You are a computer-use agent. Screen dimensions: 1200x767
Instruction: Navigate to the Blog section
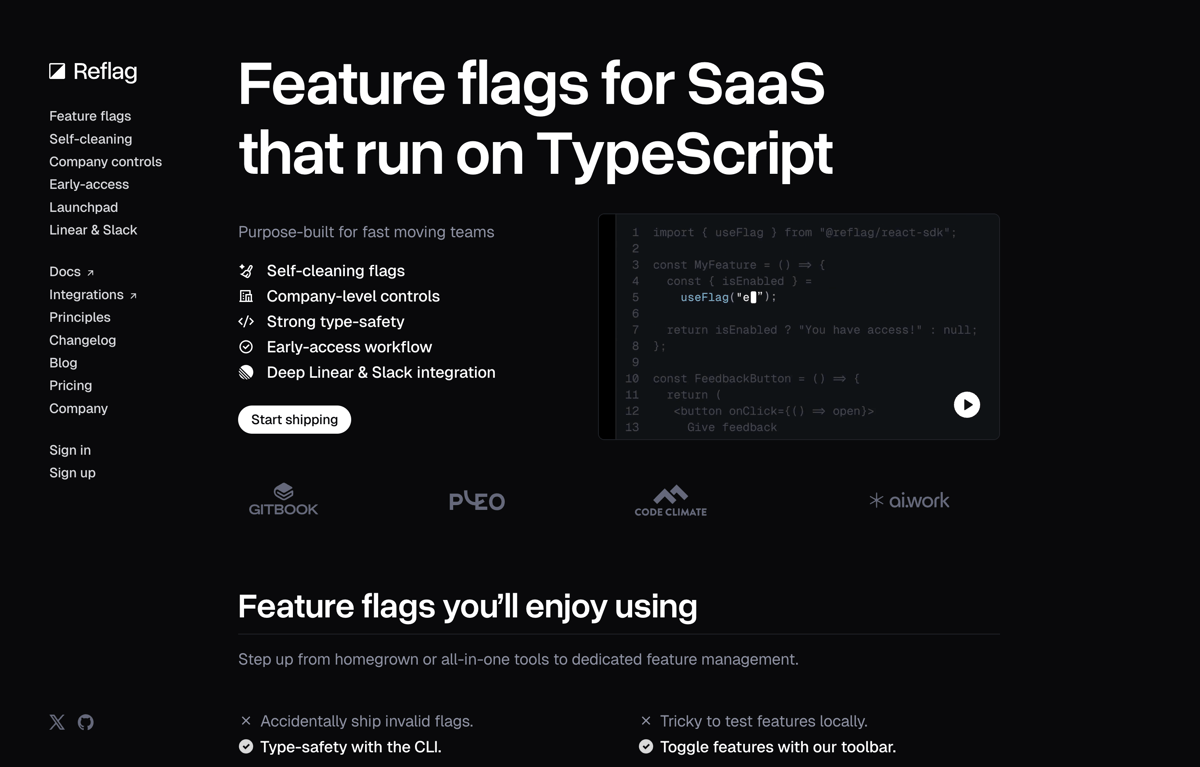click(63, 363)
